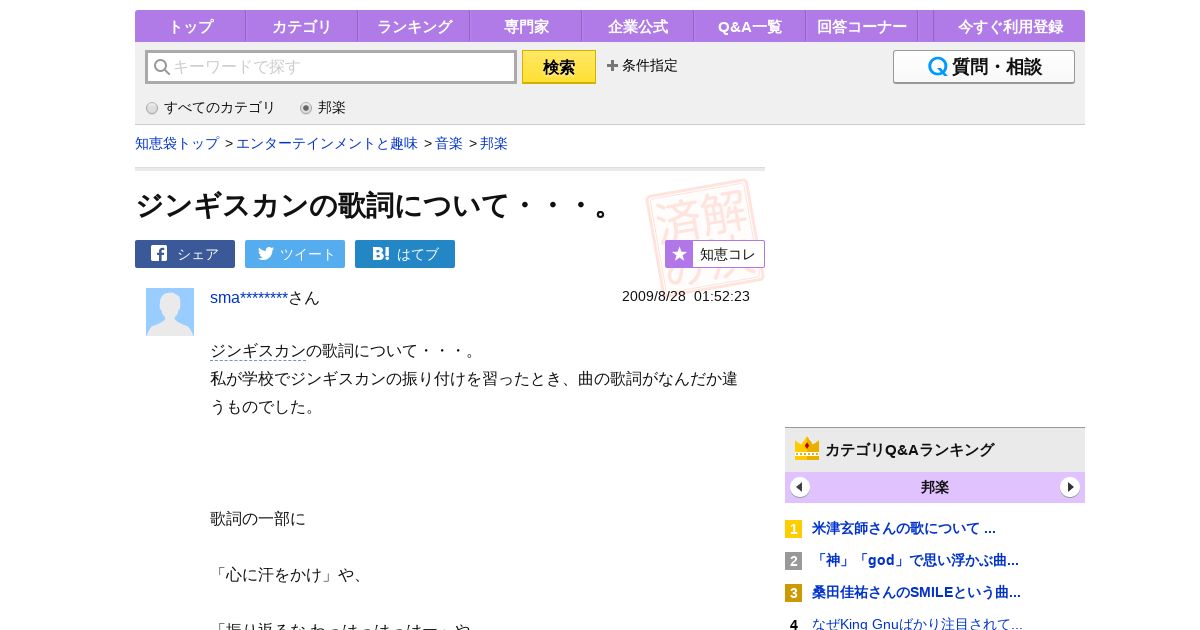Screen dimensions: 1200x630
Task: Click the post timestamp 2009/8/28 01:52:23
Action: click(x=686, y=296)
